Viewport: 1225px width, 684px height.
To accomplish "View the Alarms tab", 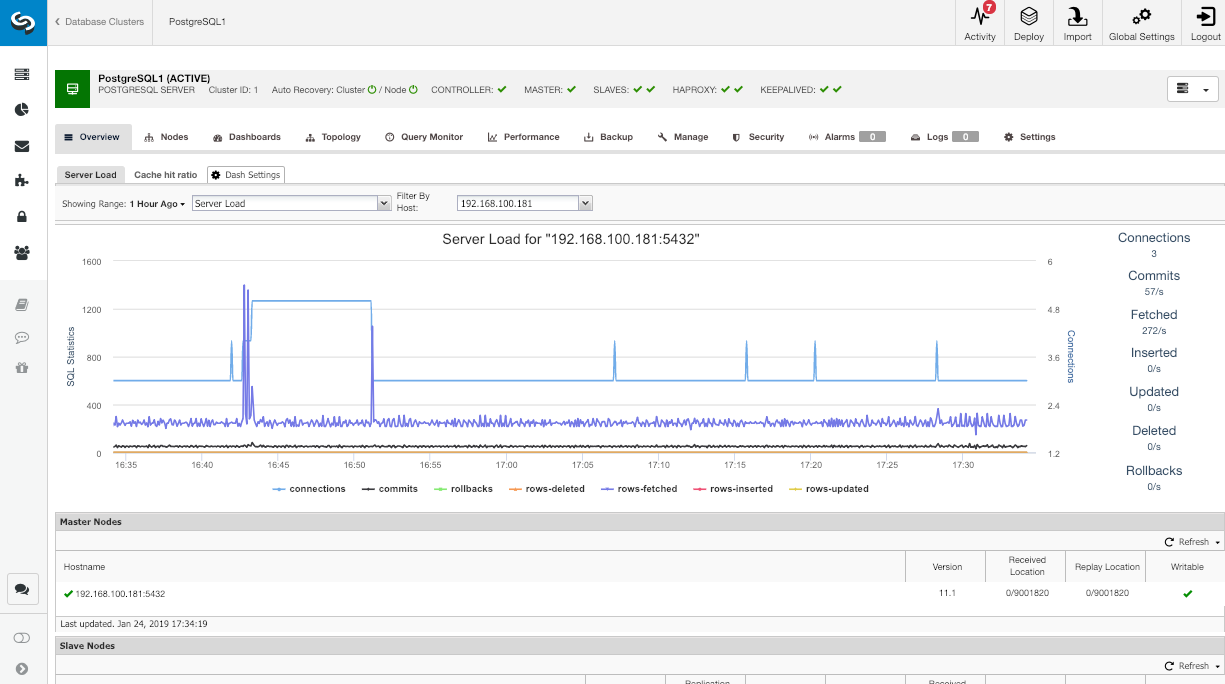I will click(x=847, y=137).
